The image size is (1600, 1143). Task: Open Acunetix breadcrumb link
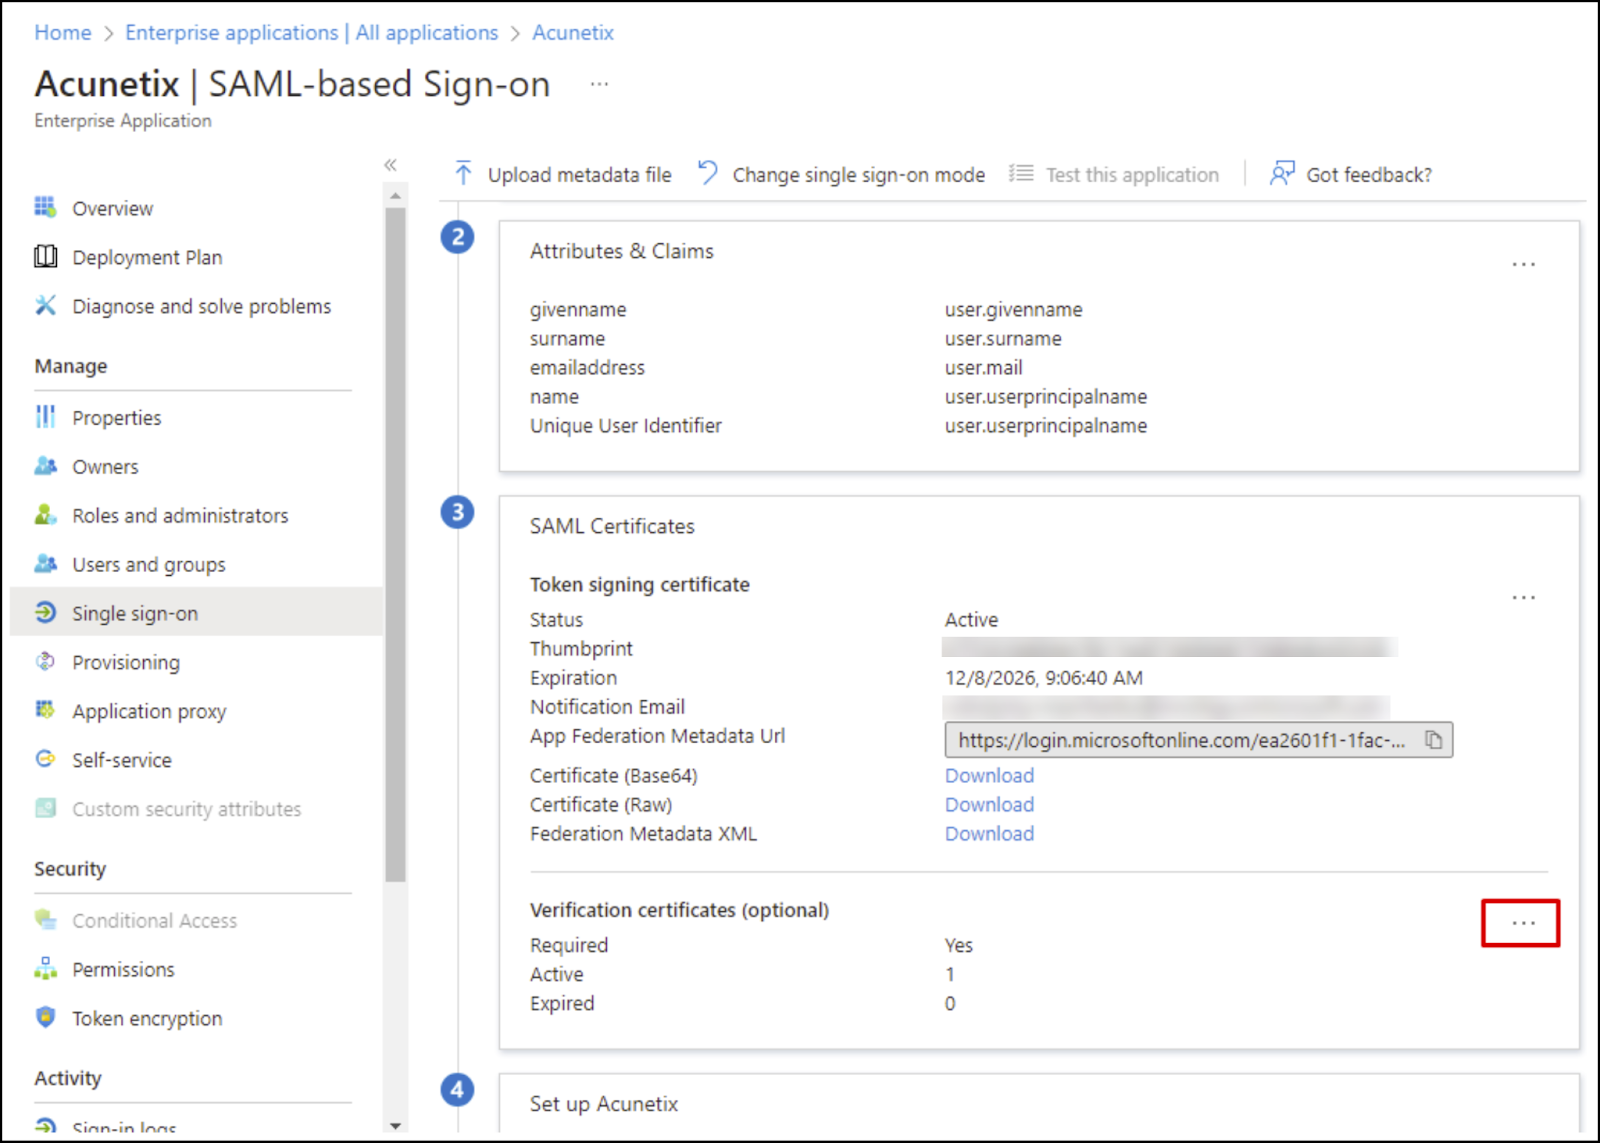573,32
